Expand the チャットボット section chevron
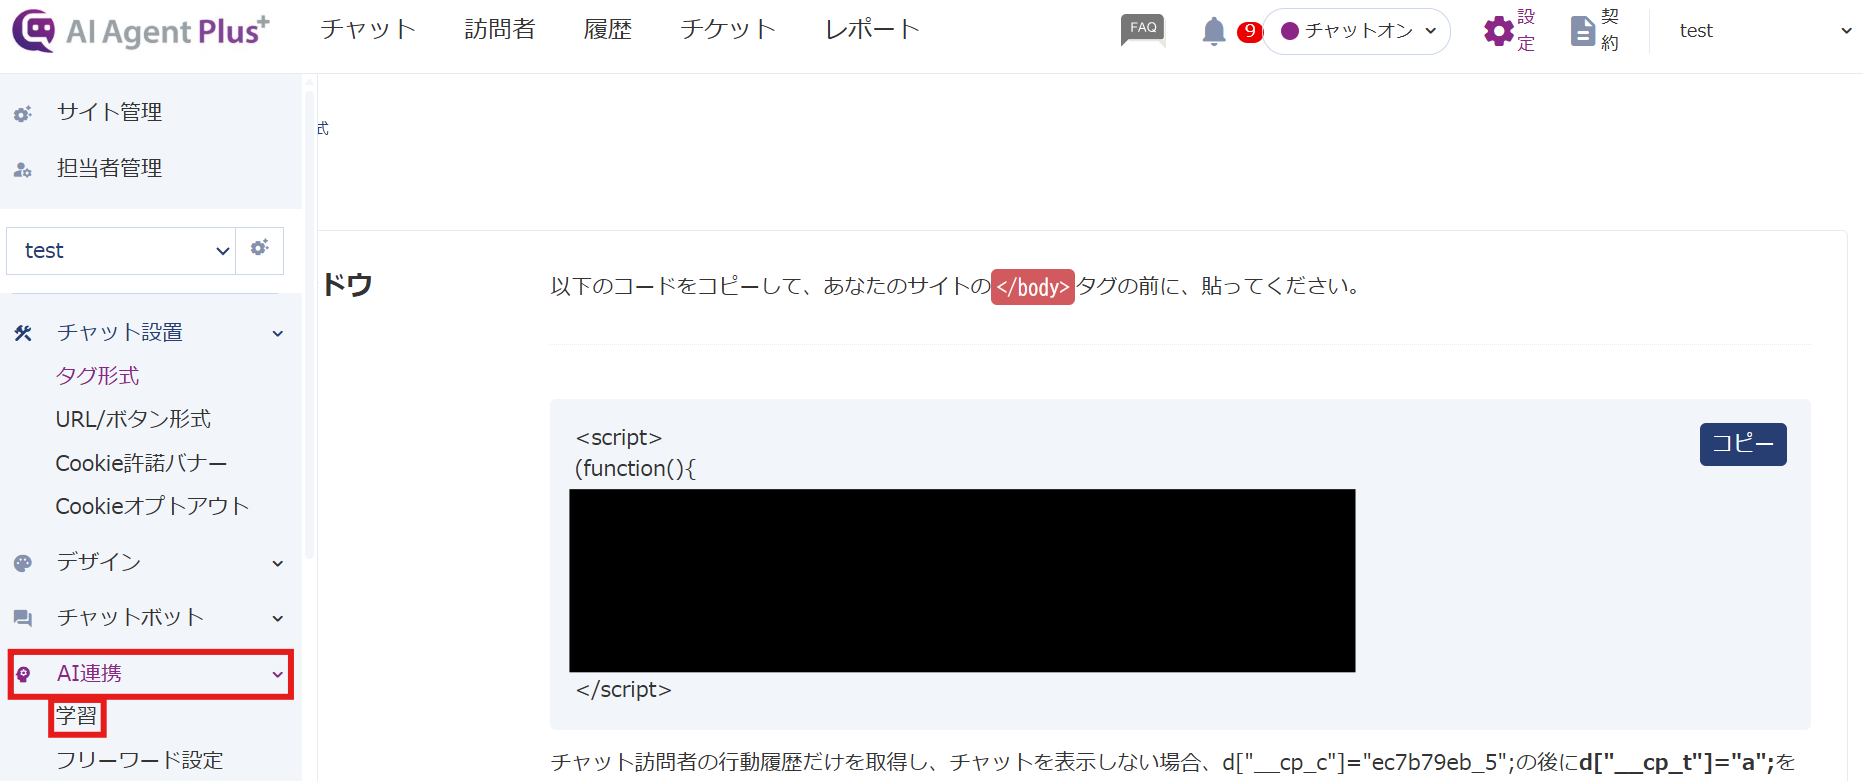 point(278,619)
